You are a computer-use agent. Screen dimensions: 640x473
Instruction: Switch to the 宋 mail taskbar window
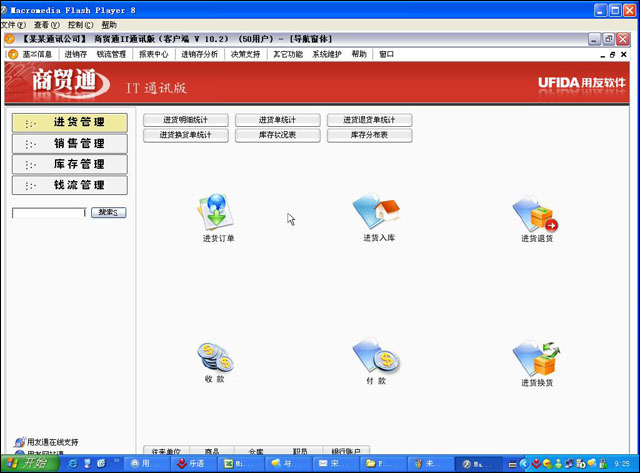[x=334, y=464]
